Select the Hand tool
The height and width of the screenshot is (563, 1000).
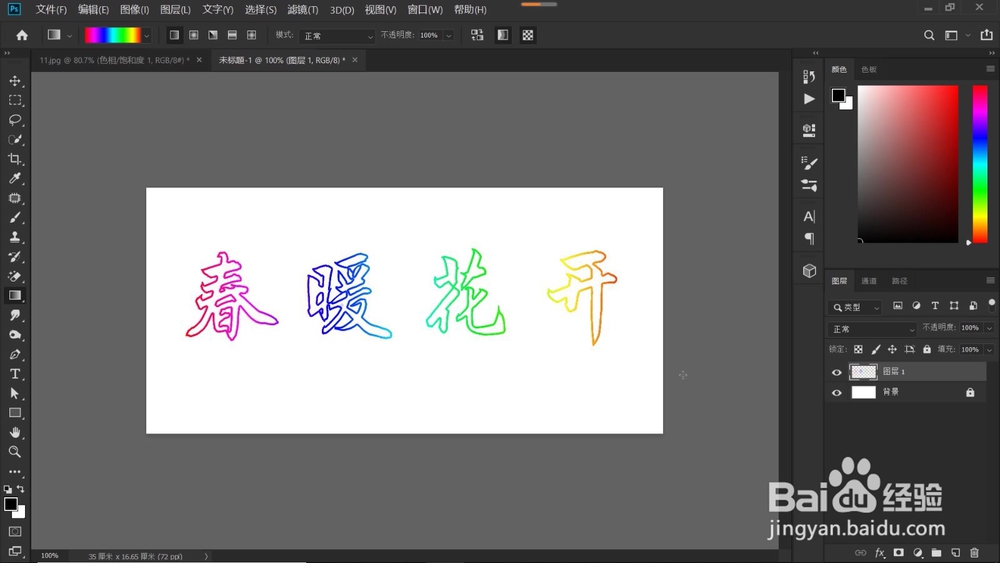15,432
